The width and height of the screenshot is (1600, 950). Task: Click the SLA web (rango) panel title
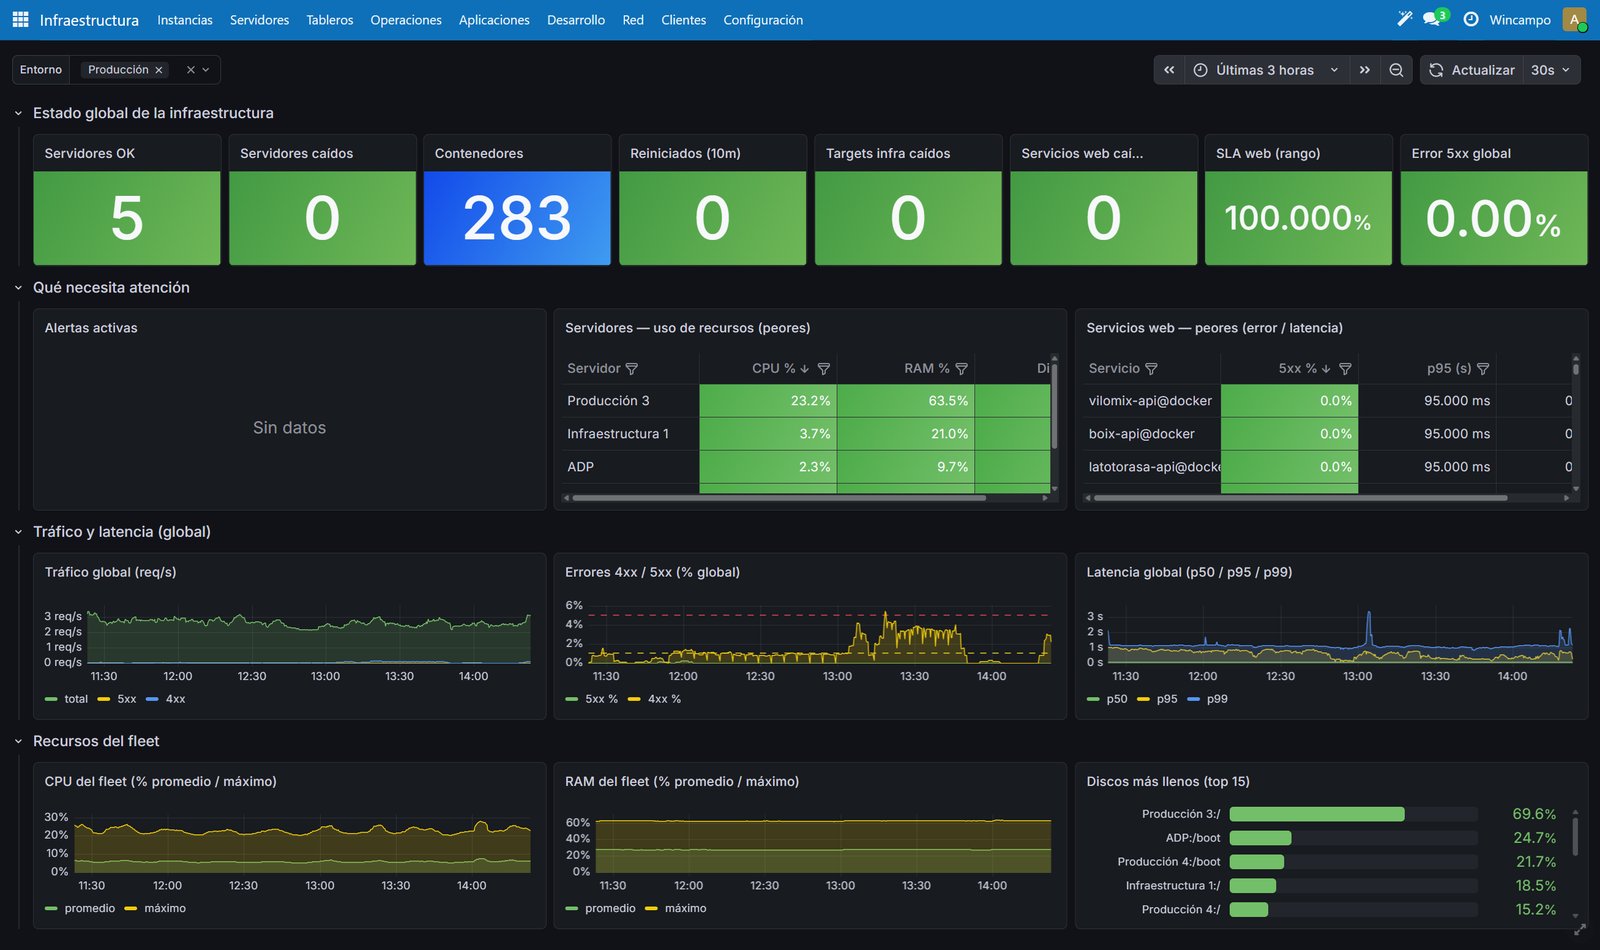pyautogui.click(x=1268, y=153)
